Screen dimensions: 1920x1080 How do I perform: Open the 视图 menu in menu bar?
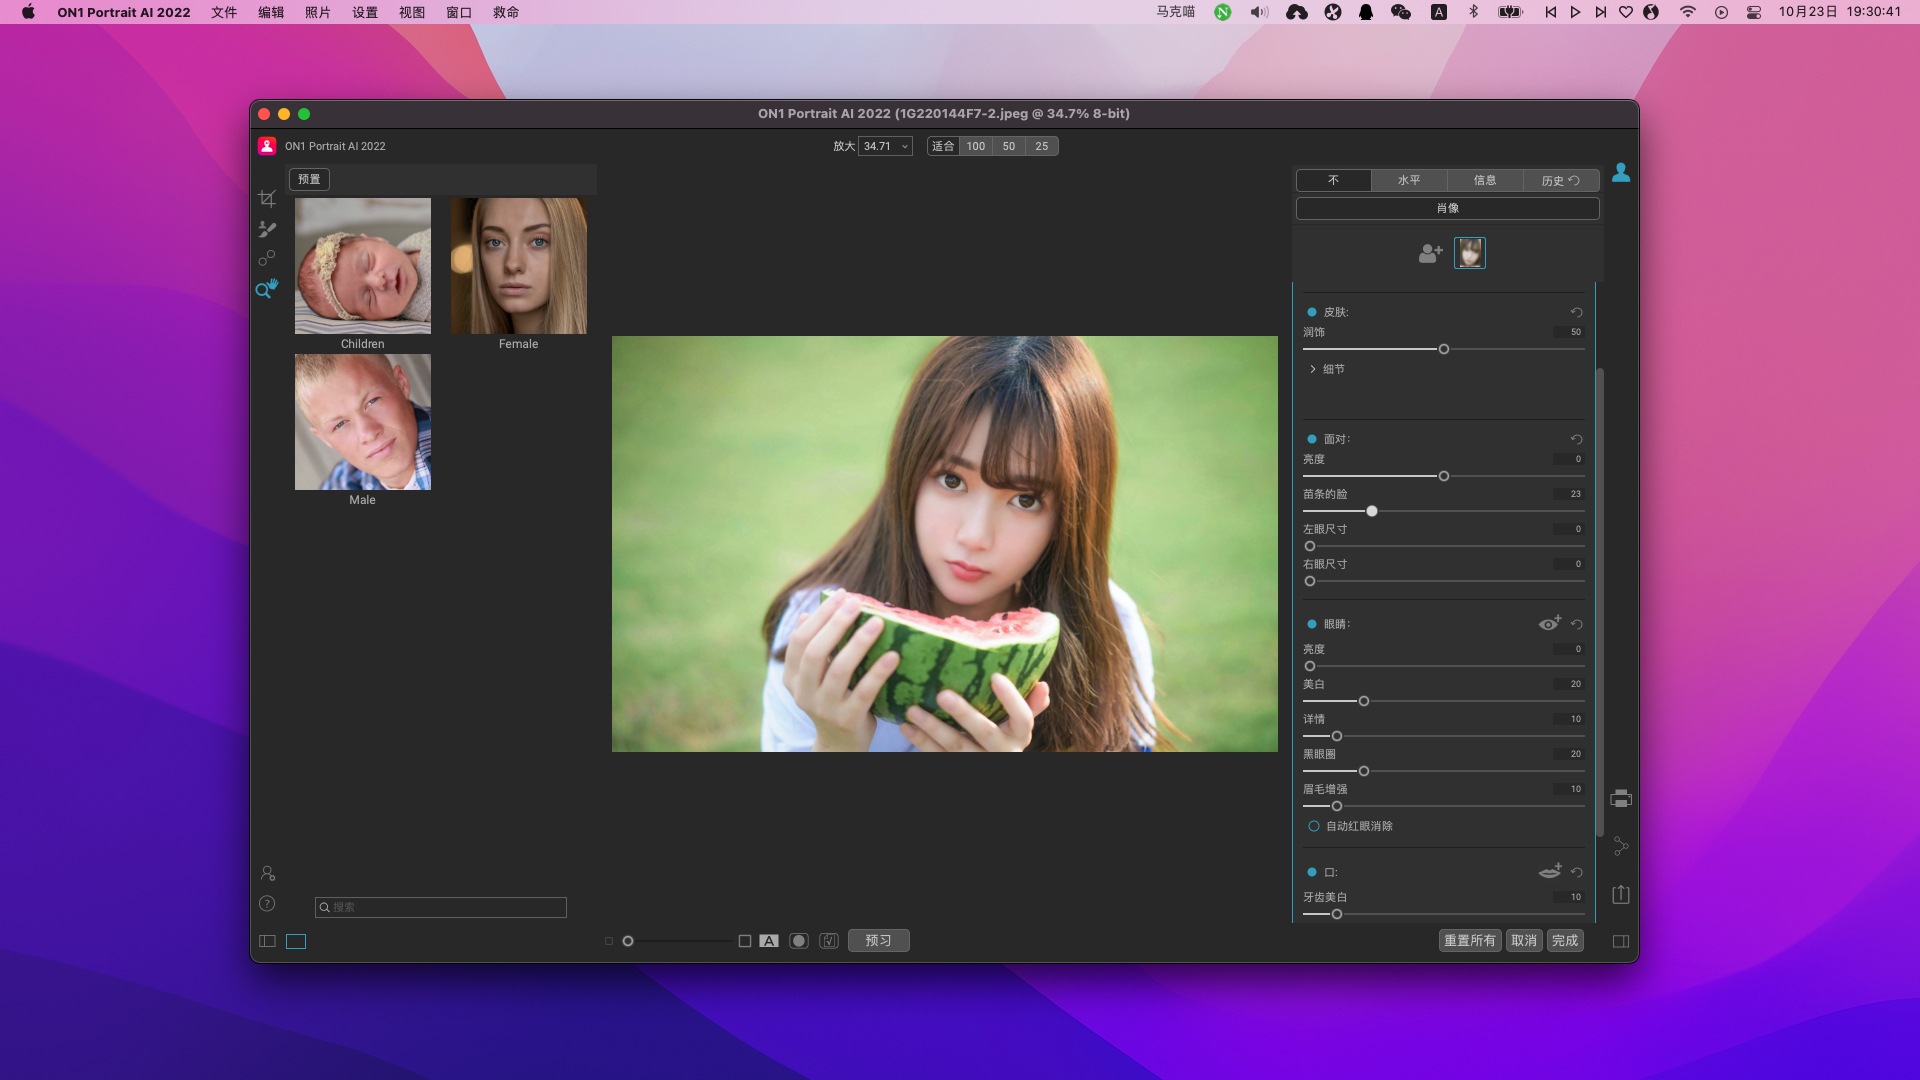click(411, 12)
